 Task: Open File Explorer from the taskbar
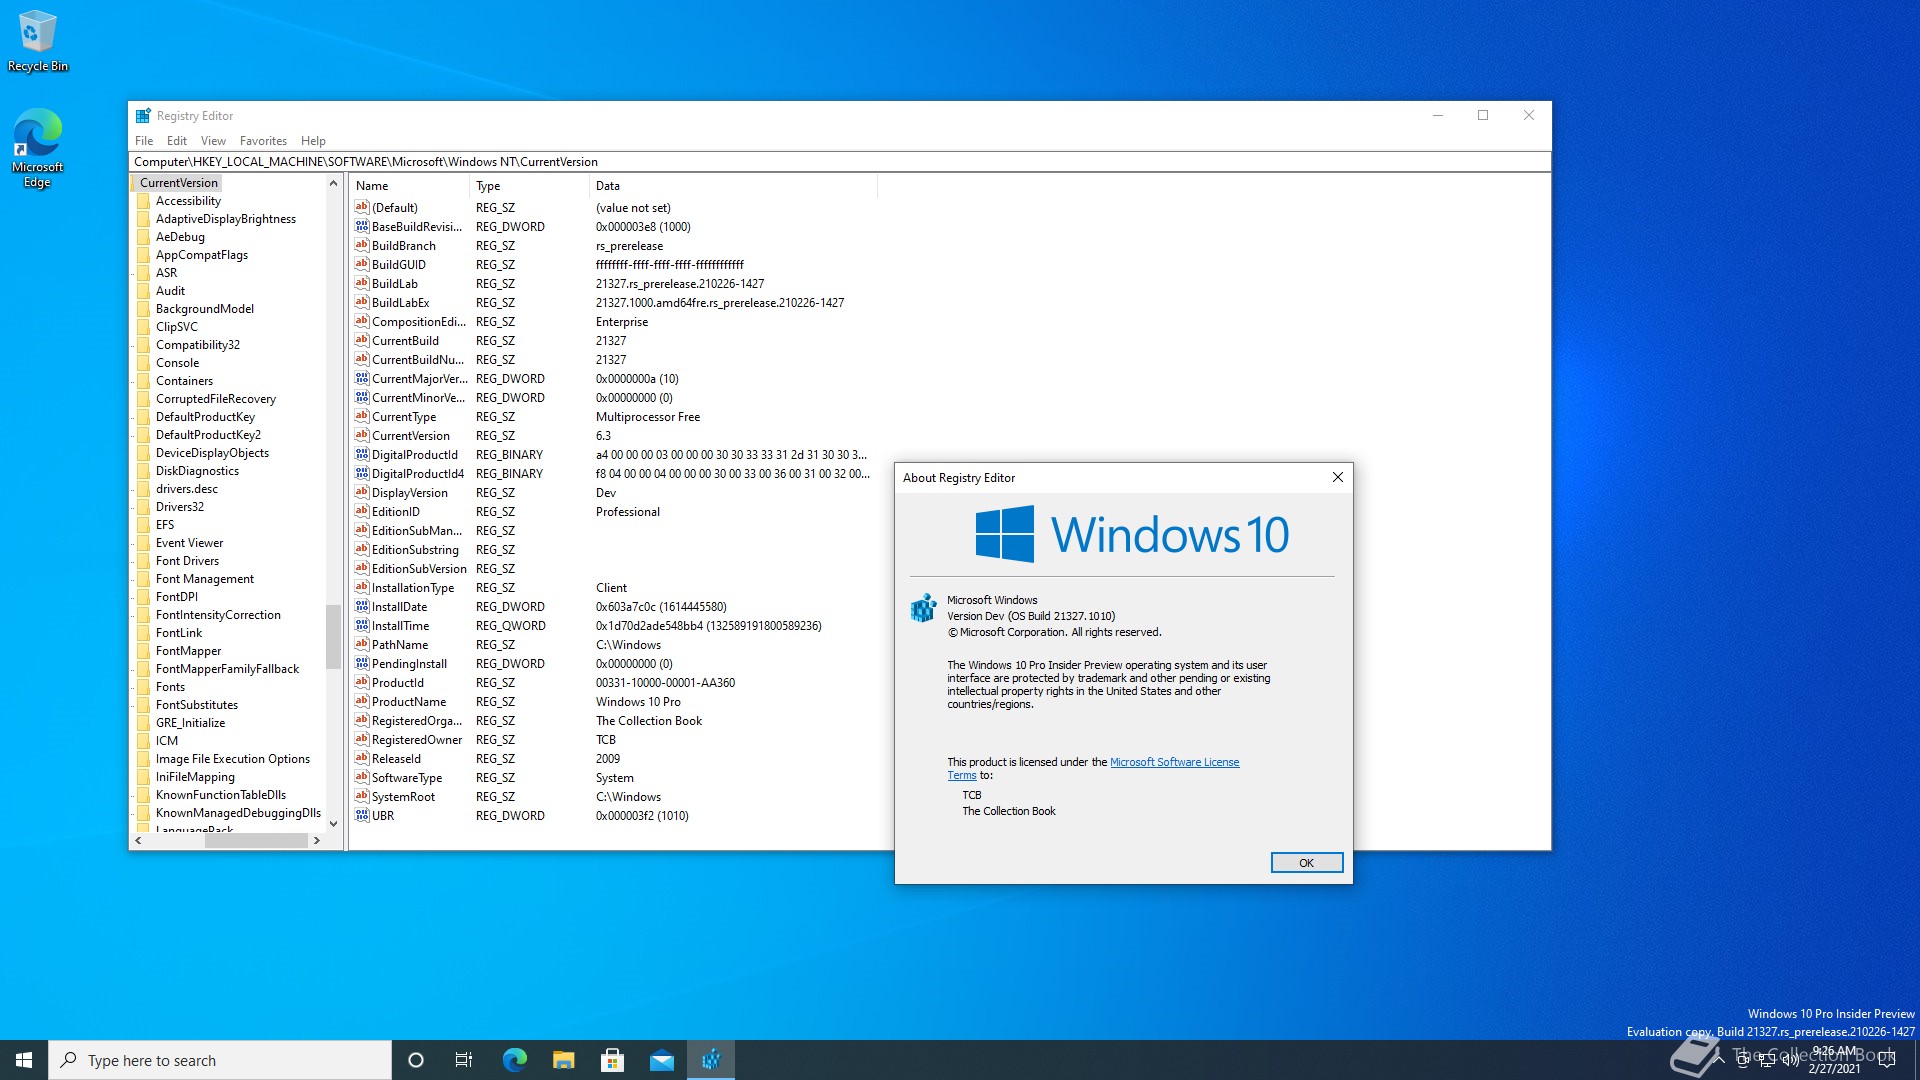point(564,1060)
